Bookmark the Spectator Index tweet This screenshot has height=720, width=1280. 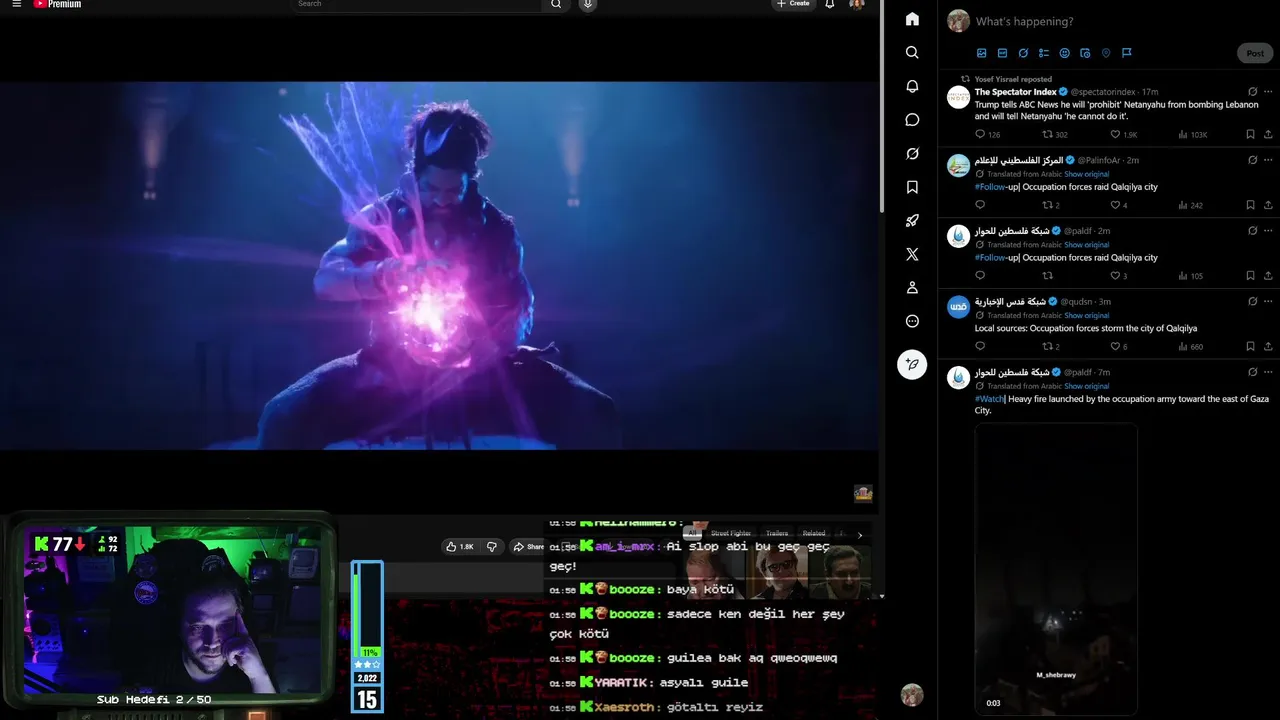point(1250,134)
